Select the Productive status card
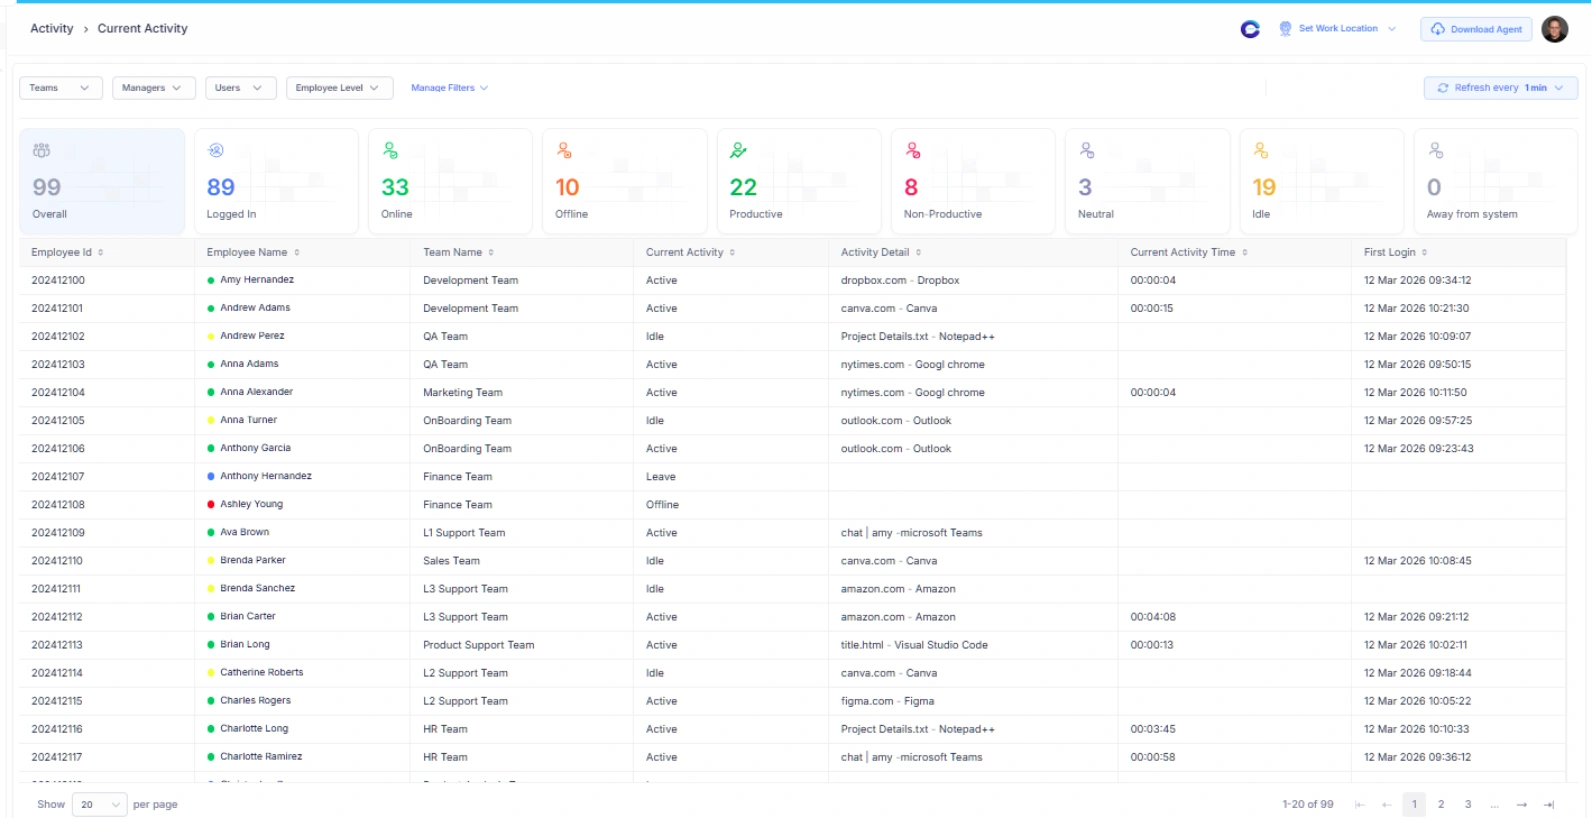 798,182
